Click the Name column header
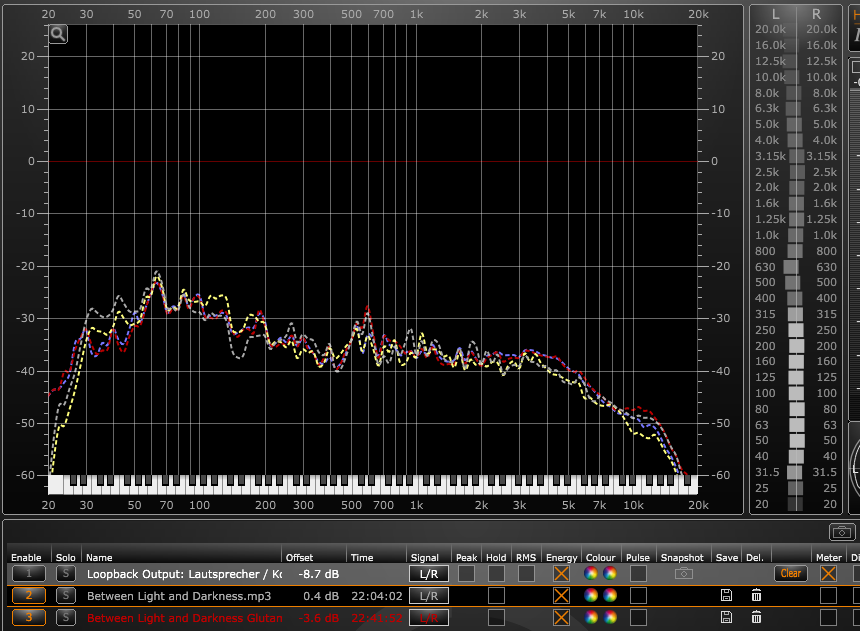Viewport: 860px width, 631px height. coord(99,557)
